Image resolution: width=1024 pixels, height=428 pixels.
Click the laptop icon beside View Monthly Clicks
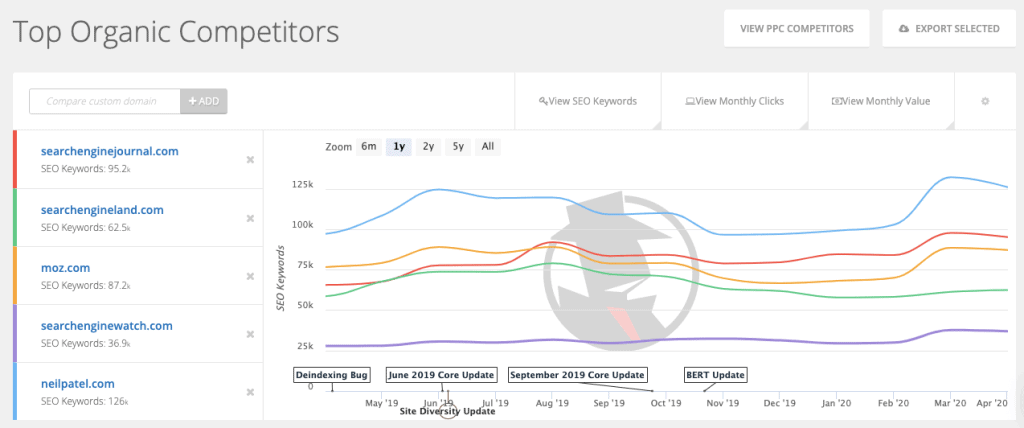[x=689, y=101]
